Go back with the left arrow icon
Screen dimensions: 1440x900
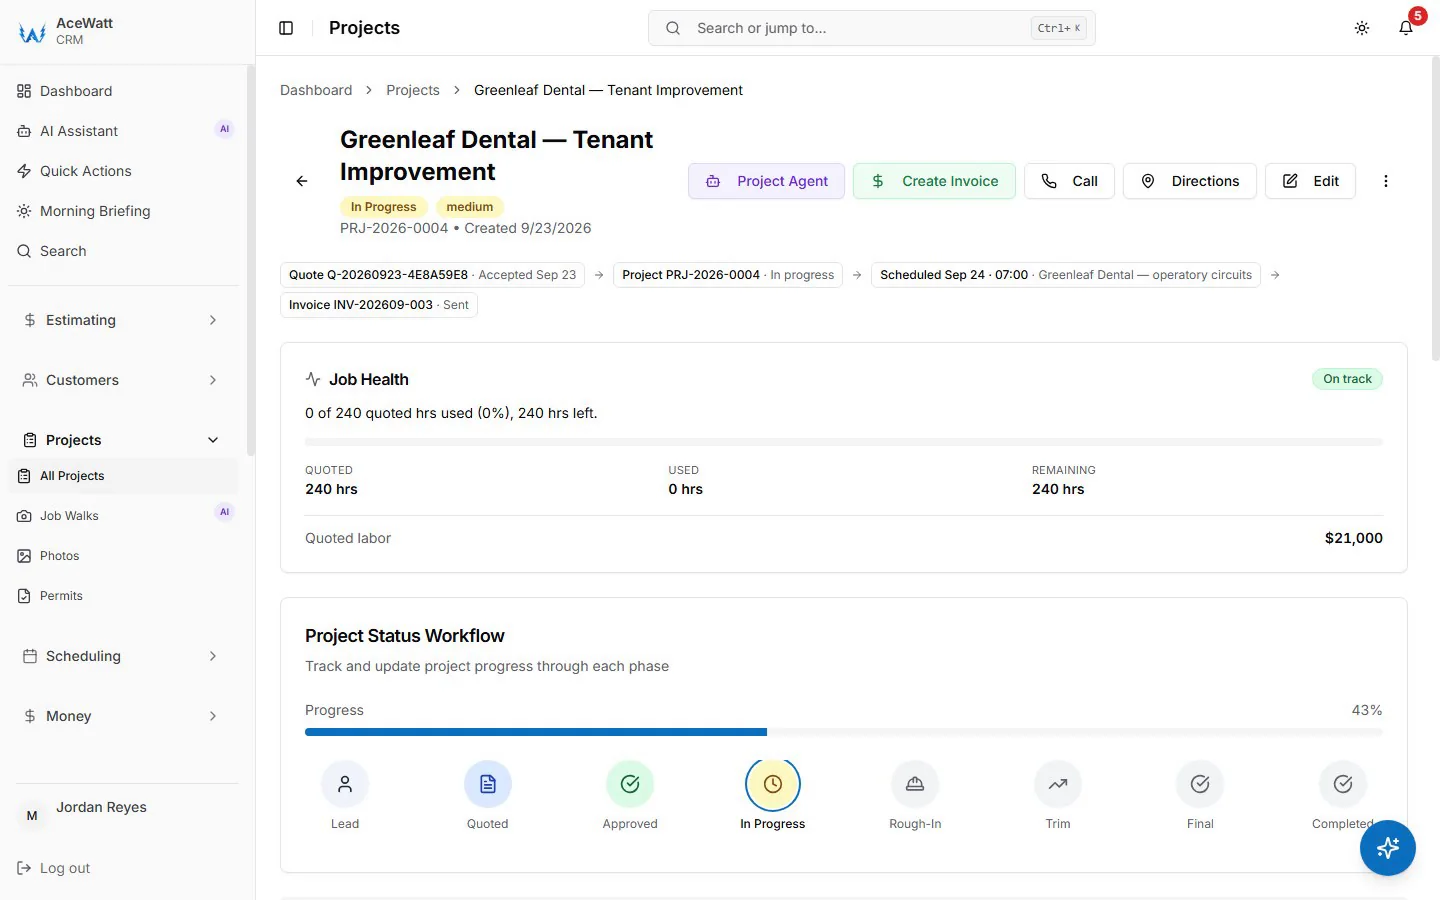pos(302,181)
